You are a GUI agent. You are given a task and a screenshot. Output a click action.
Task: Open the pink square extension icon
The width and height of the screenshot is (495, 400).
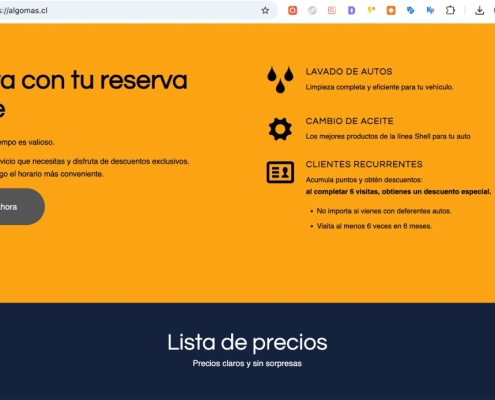click(x=332, y=11)
